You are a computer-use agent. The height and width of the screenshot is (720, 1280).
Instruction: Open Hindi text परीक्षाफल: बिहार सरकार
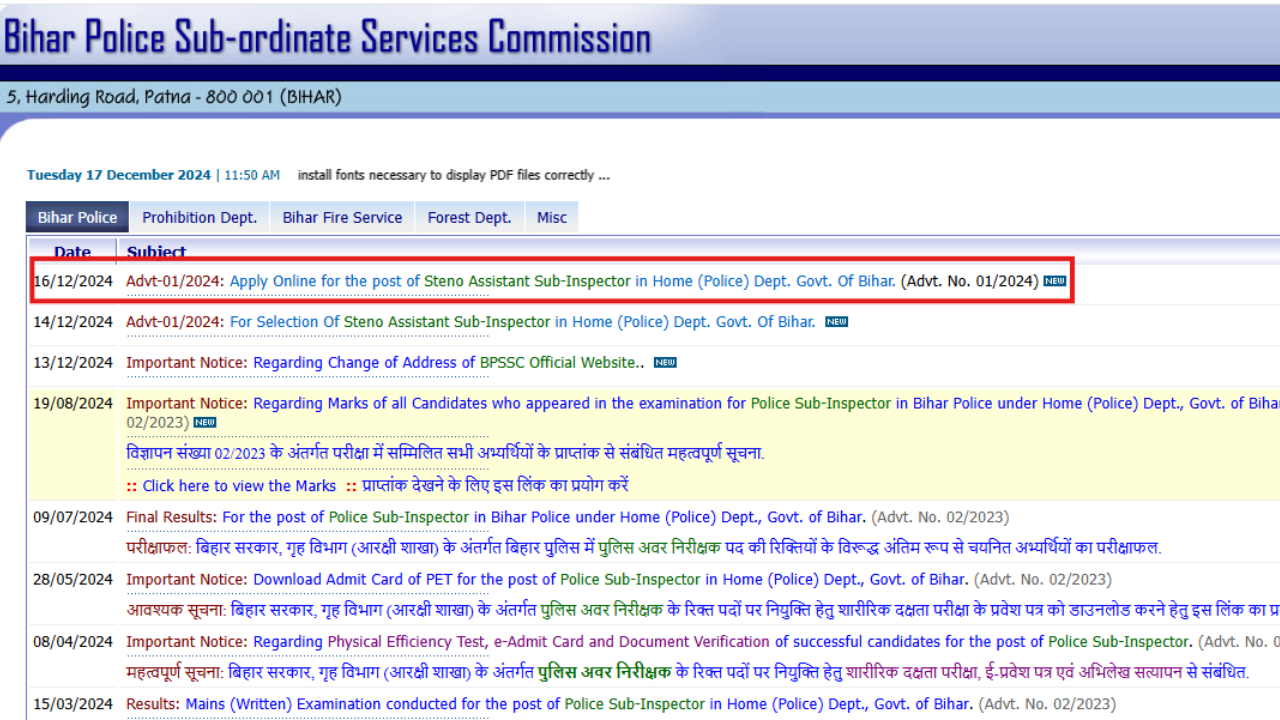(643, 548)
